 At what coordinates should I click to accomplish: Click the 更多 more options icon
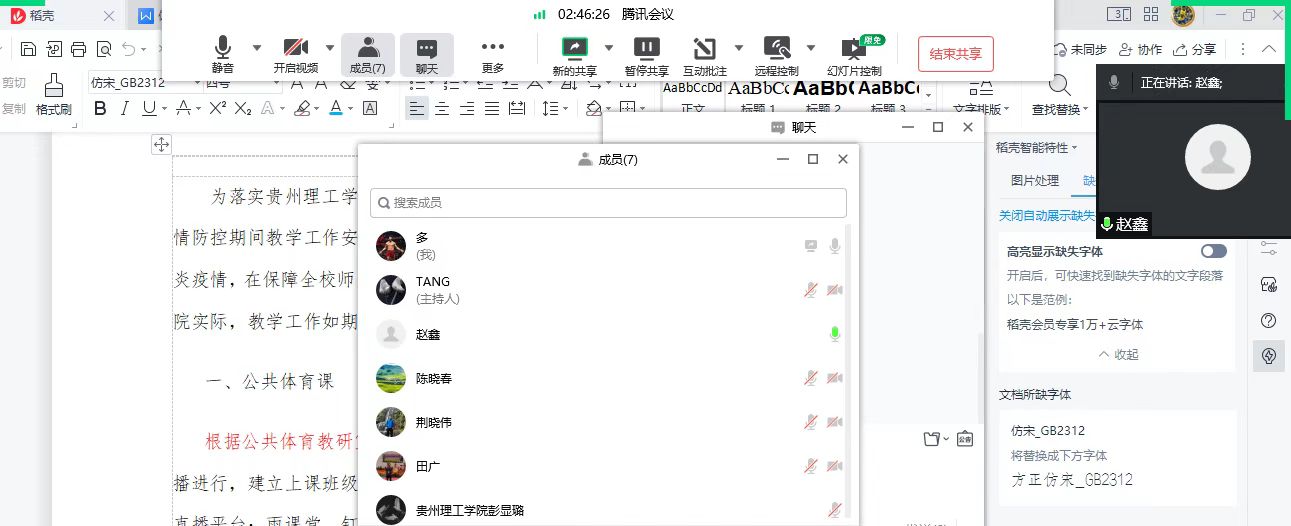[492, 54]
